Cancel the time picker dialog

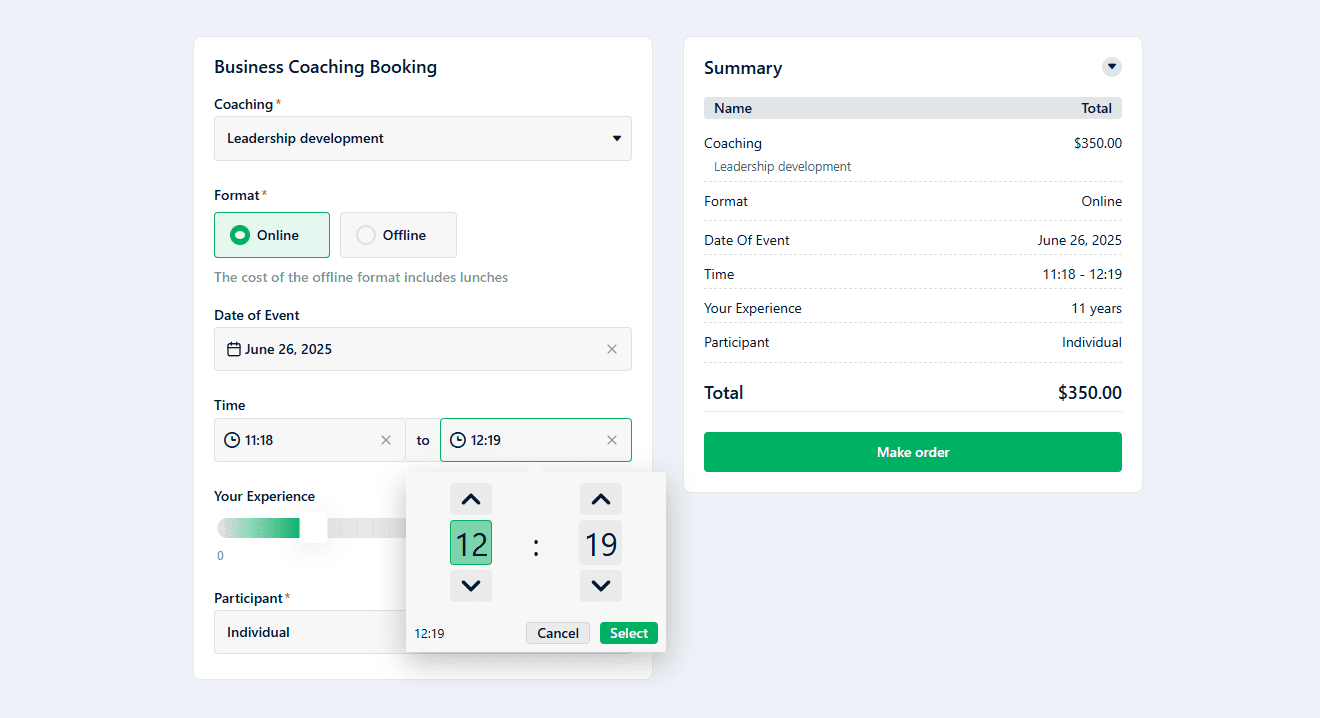click(557, 632)
